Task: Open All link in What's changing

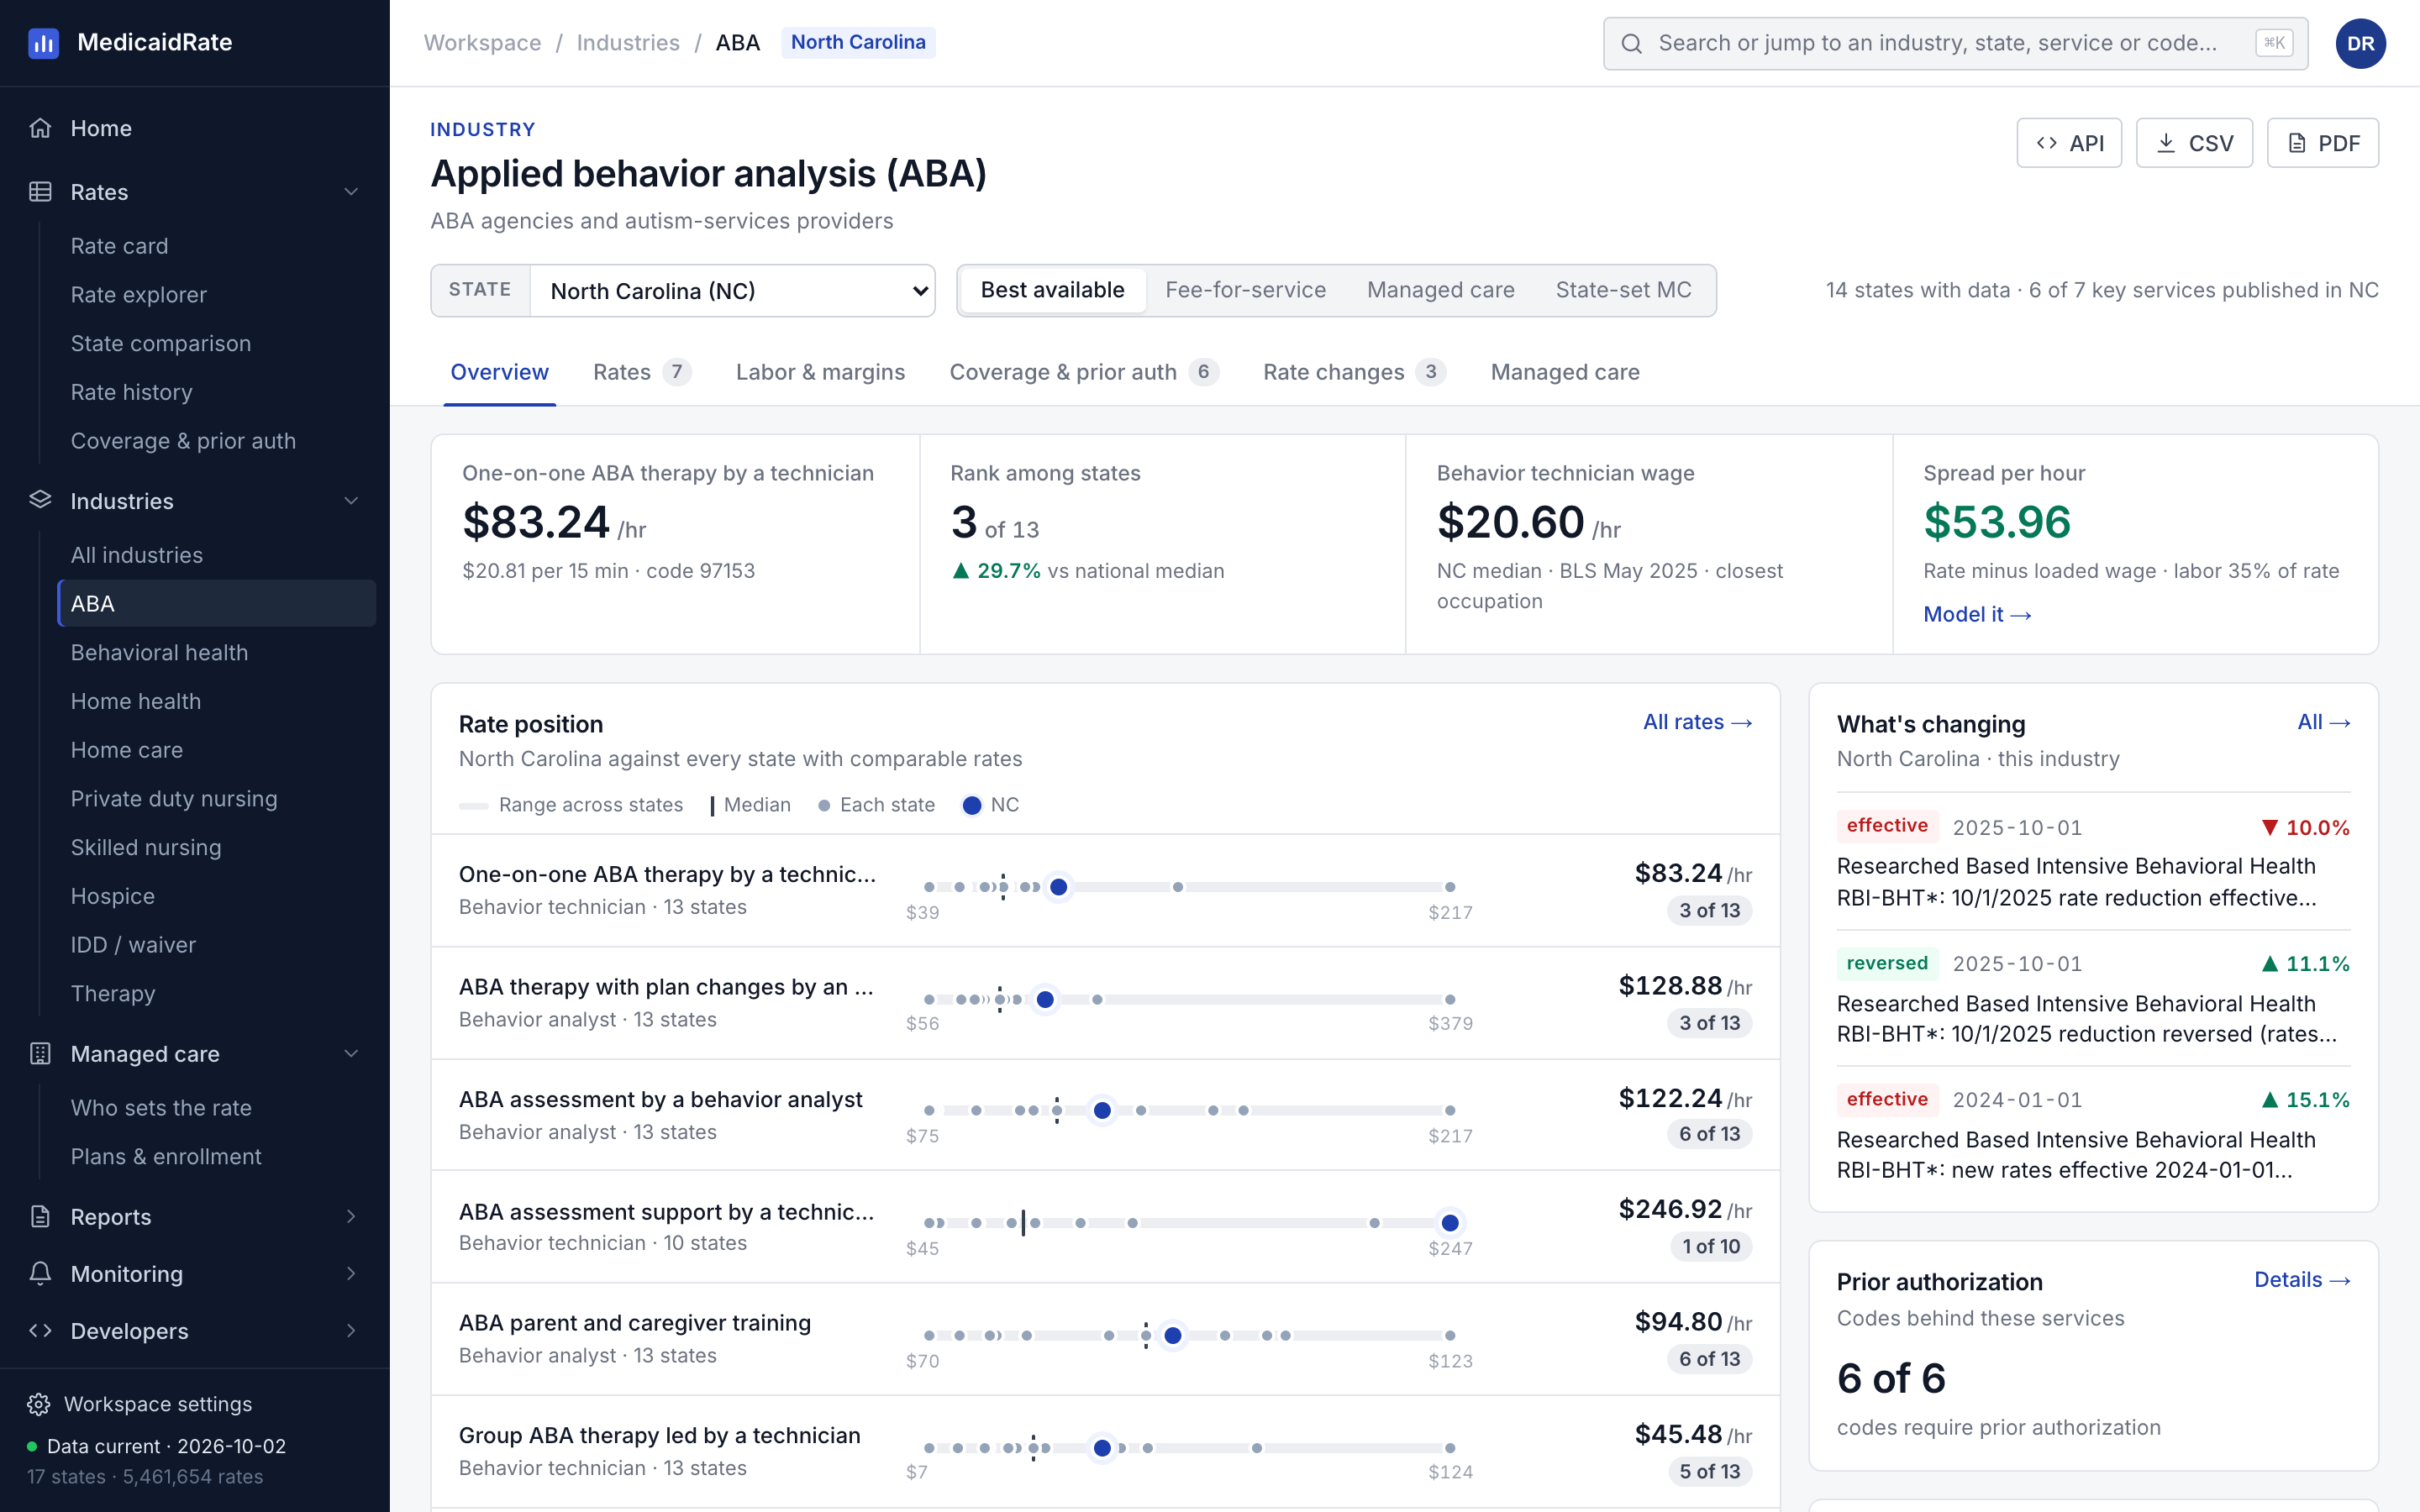Action: 2323,722
